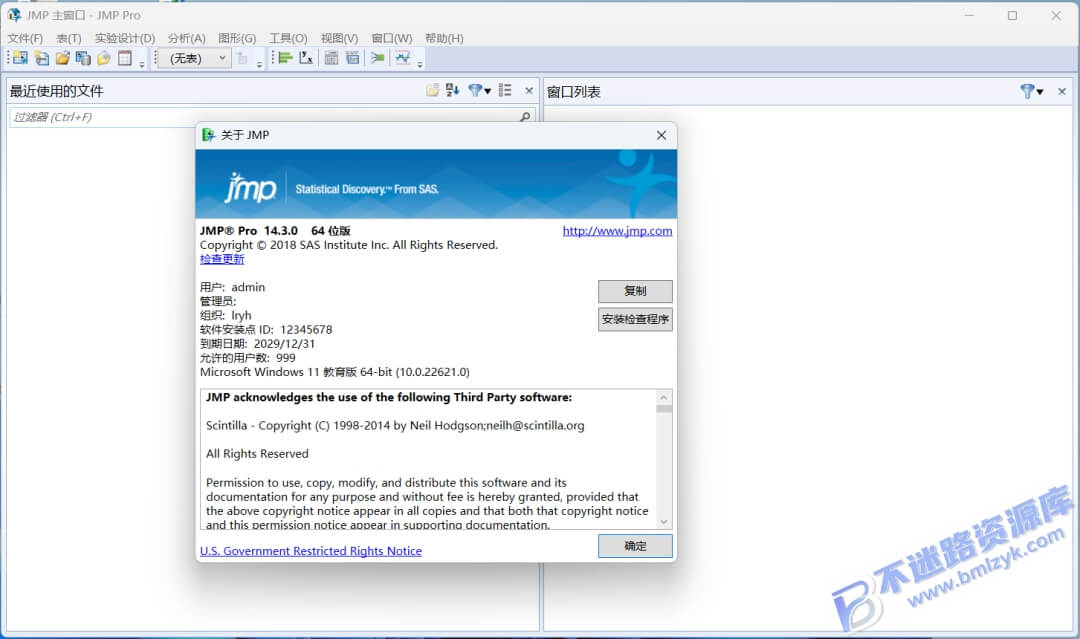
Task: Open the 实验设计(D) menu
Action: pyautogui.click(x=125, y=39)
